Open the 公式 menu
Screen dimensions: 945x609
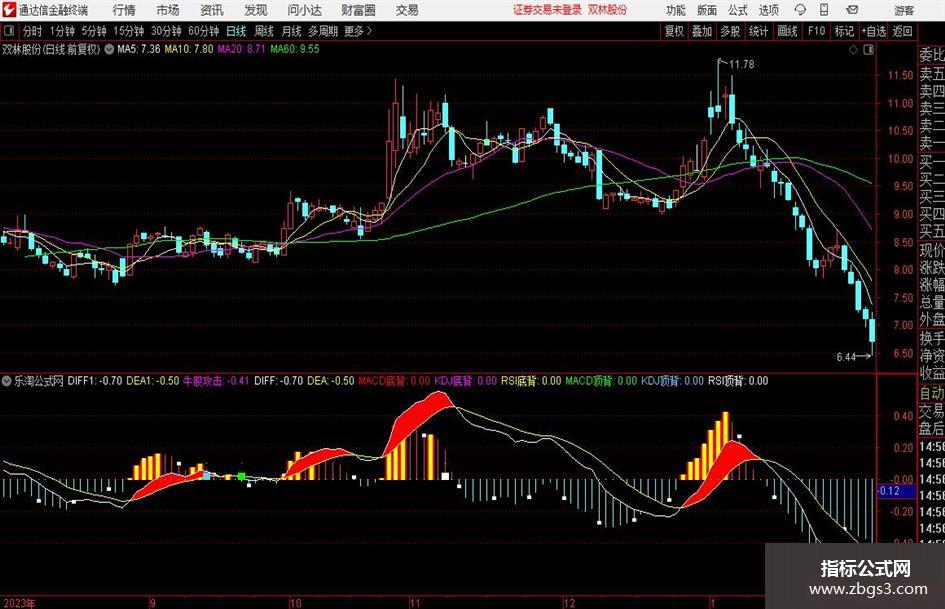click(737, 10)
